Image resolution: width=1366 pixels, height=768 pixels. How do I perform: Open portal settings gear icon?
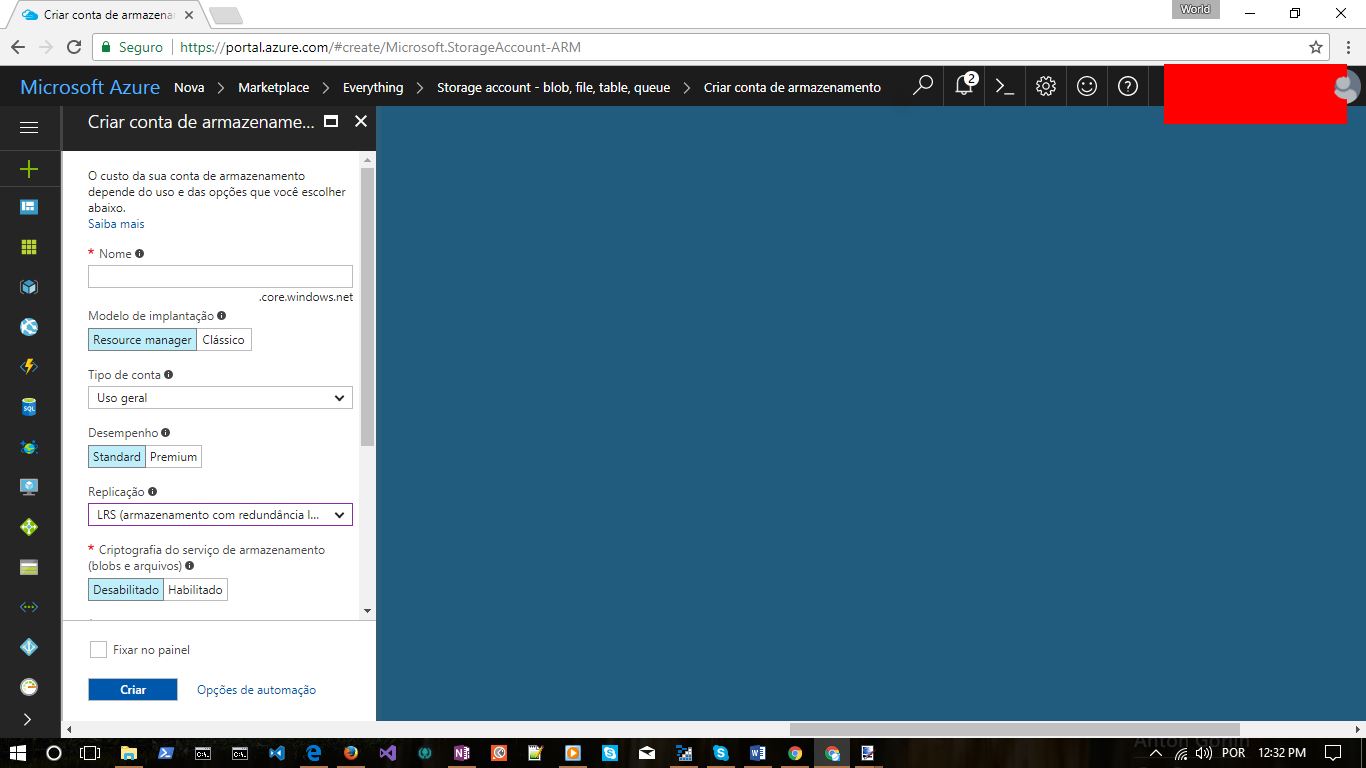click(1046, 87)
